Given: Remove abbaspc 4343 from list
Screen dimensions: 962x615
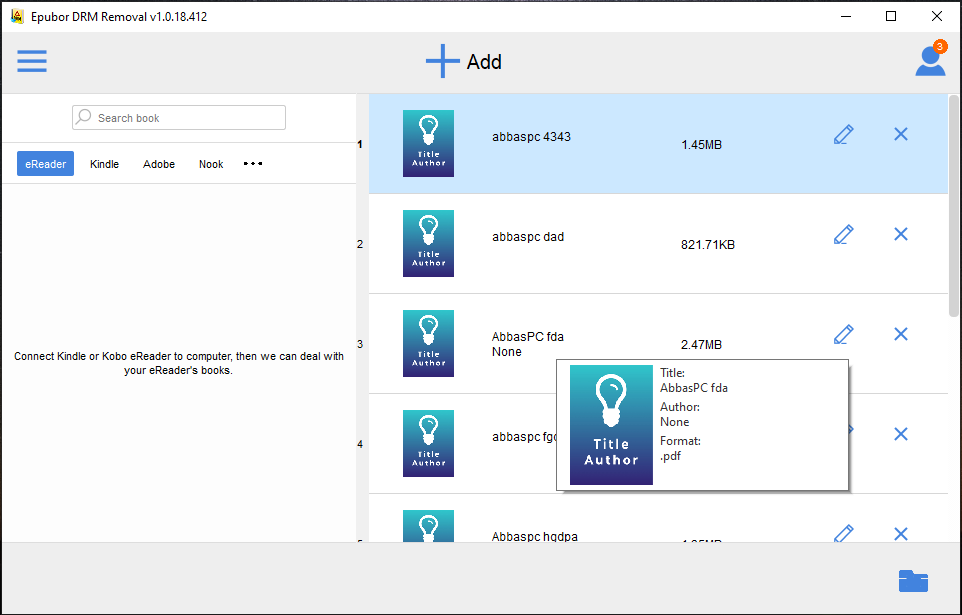Looking at the screenshot, I should [x=901, y=134].
